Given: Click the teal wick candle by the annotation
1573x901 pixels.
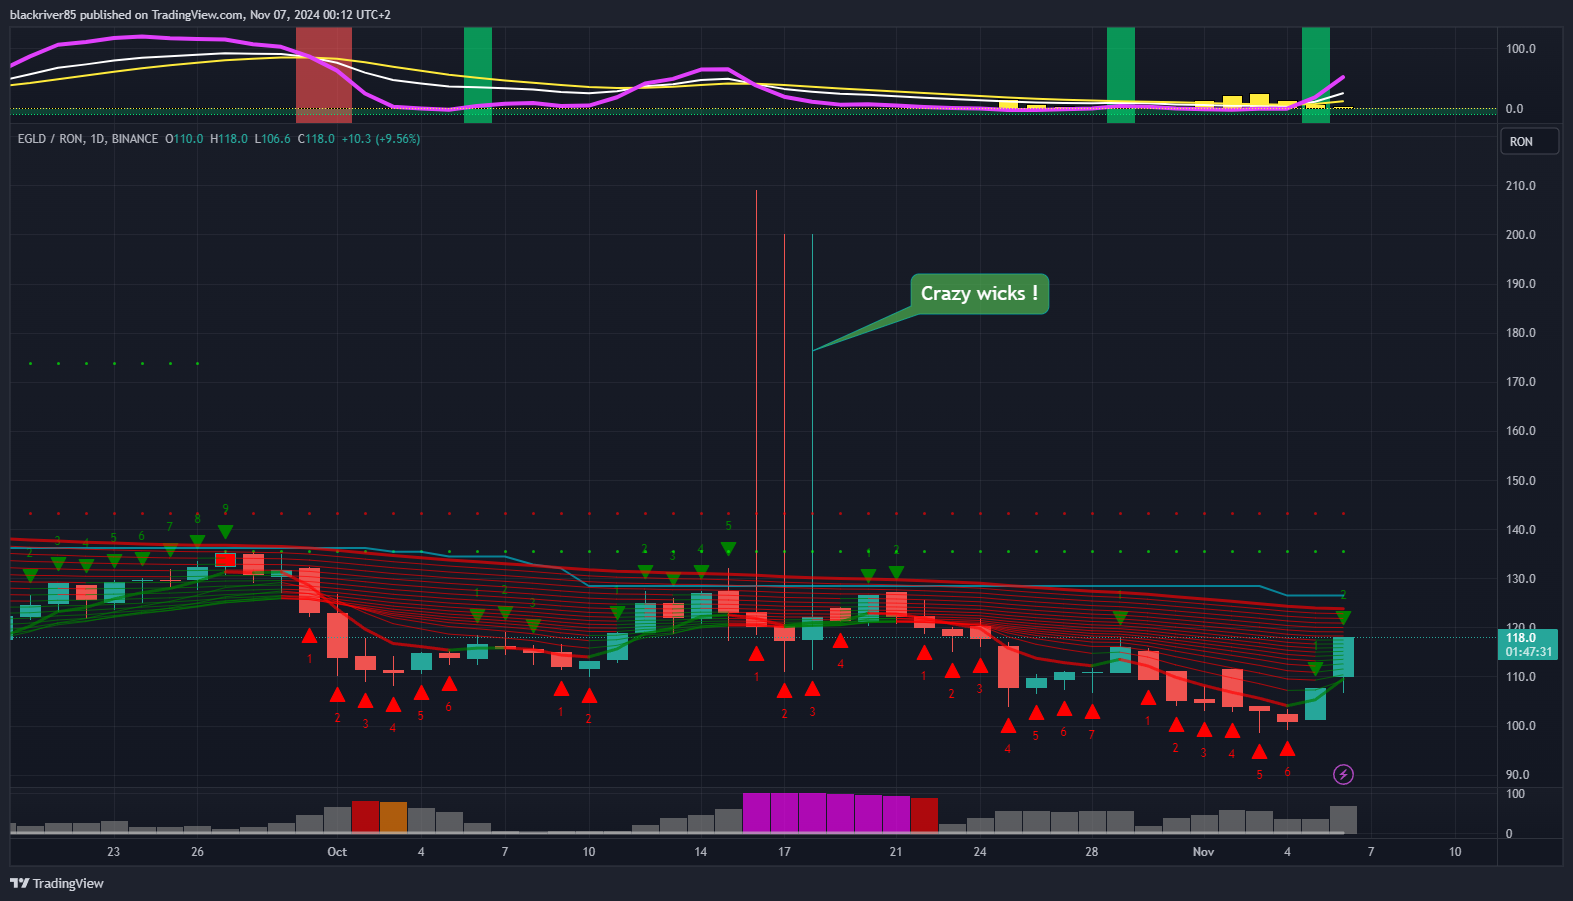Looking at the screenshot, I should tap(812, 450).
